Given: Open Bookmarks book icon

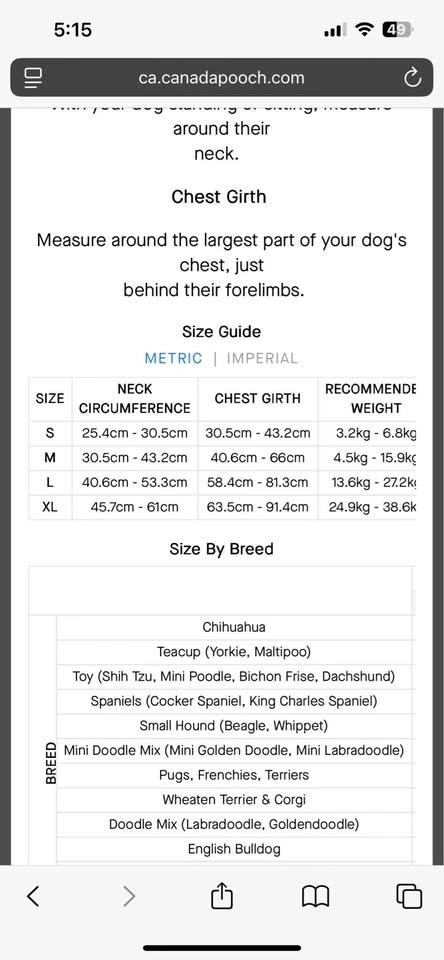Looking at the screenshot, I should [316, 897].
